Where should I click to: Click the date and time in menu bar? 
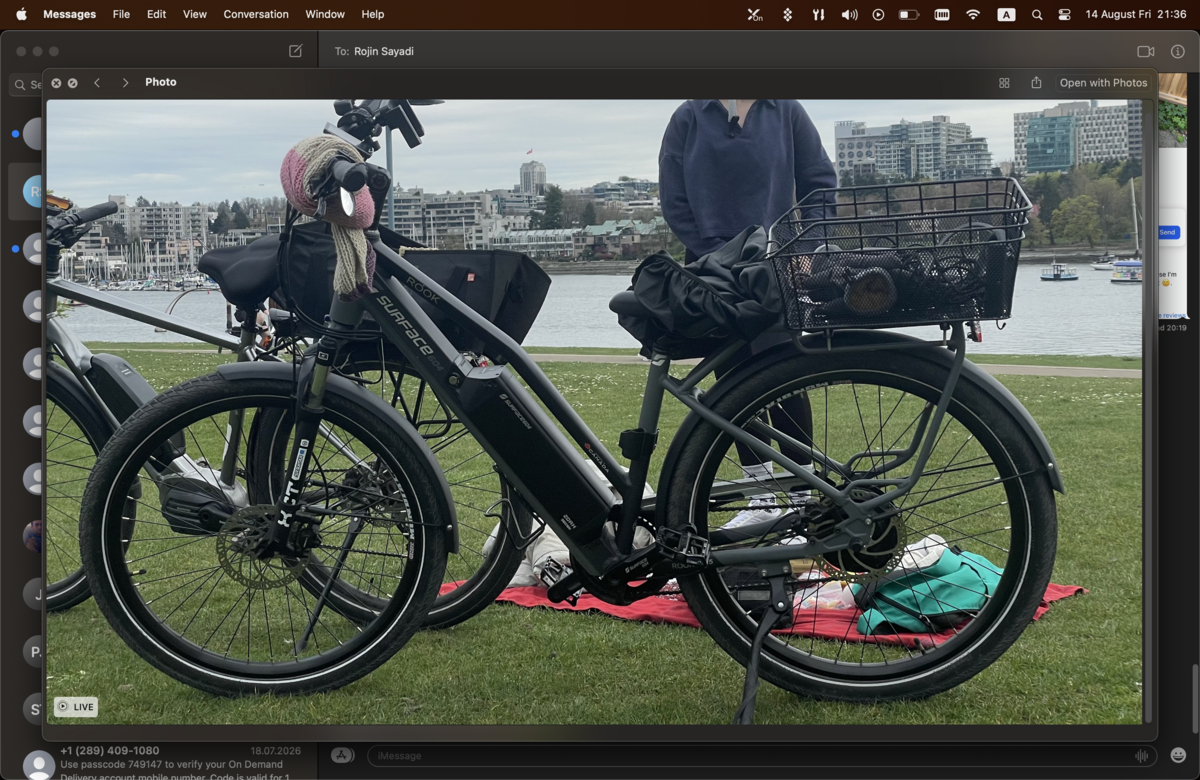pos(1136,14)
